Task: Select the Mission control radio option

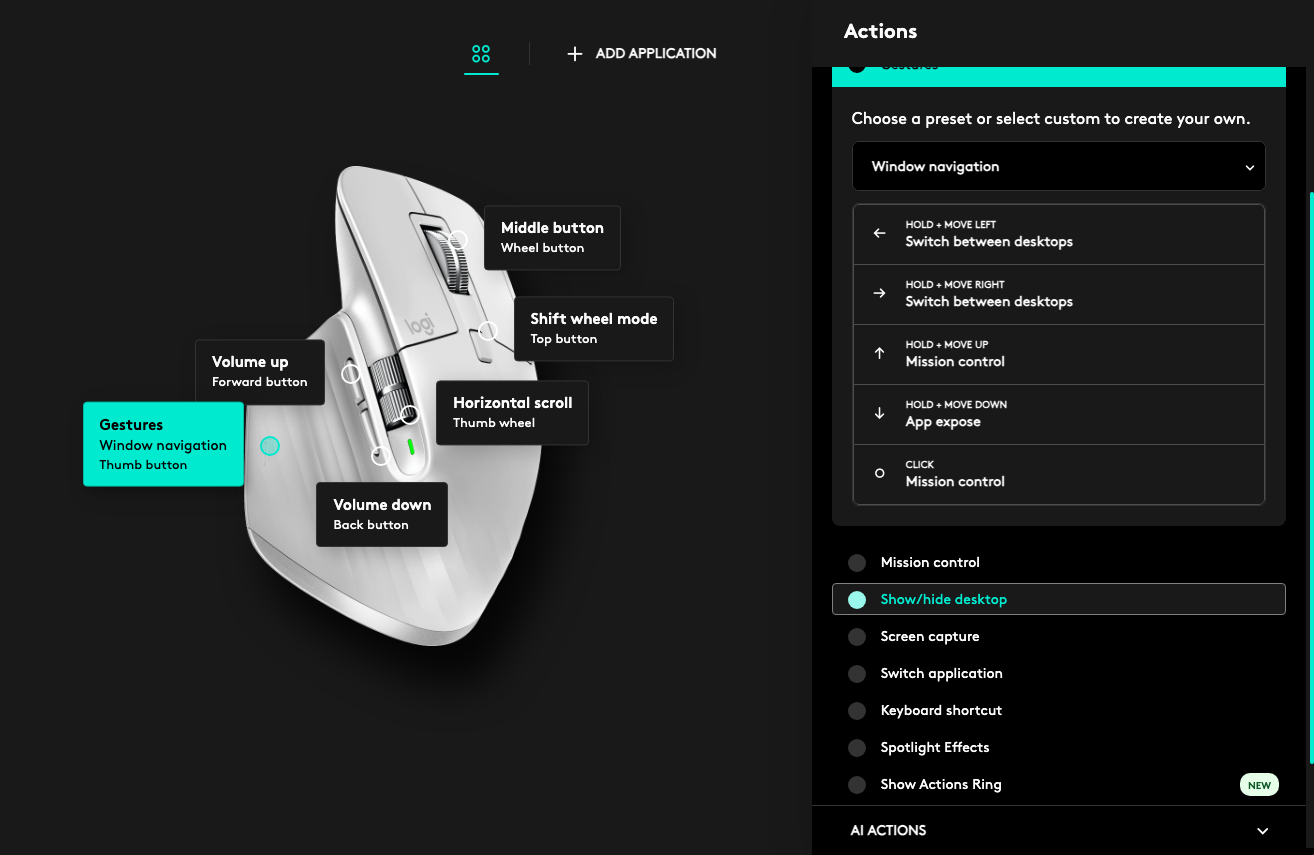Action: [857, 563]
